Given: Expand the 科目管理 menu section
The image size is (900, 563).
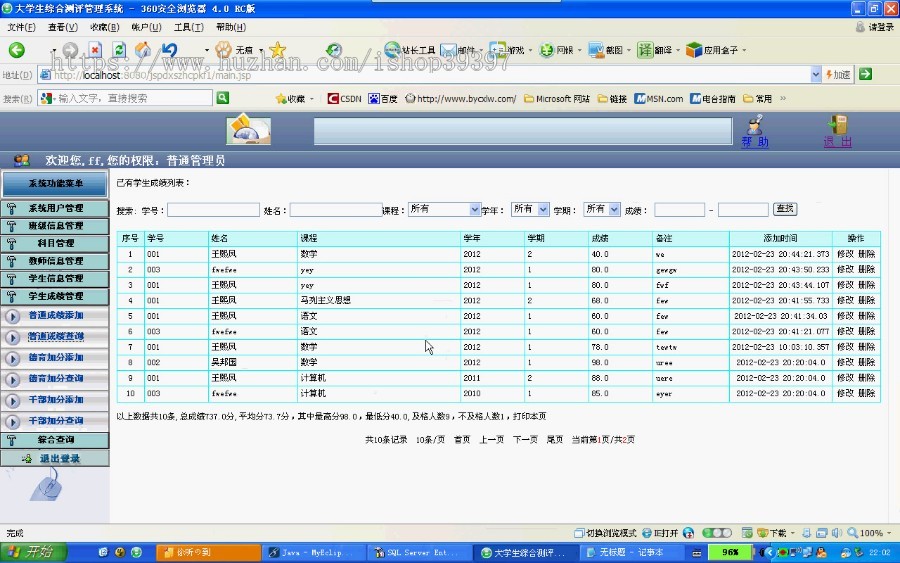Looking at the screenshot, I should pos(55,243).
